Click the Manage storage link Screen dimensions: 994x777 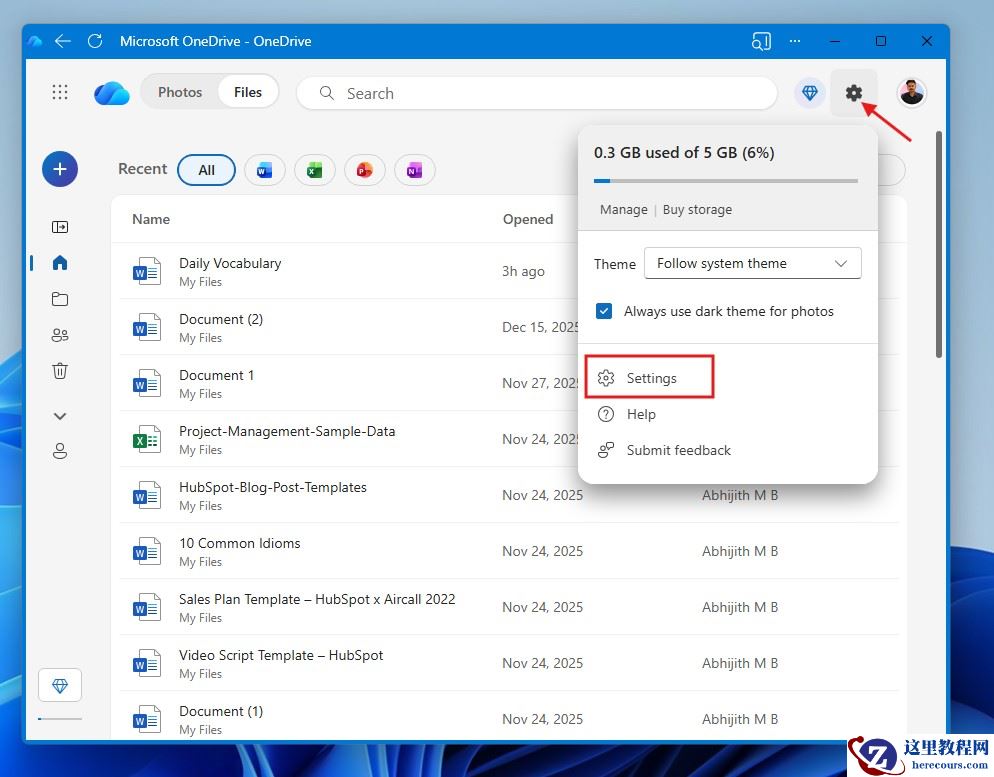click(x=623, y=209)
